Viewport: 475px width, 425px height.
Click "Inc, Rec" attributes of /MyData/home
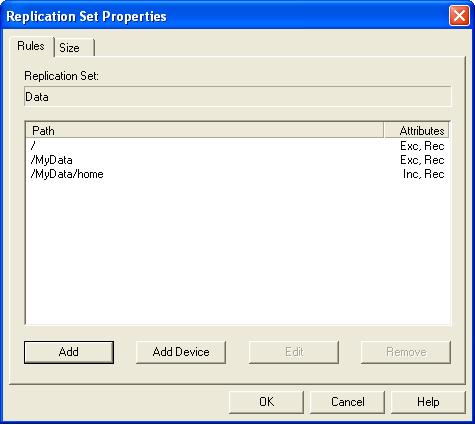[x=423, y=174]
